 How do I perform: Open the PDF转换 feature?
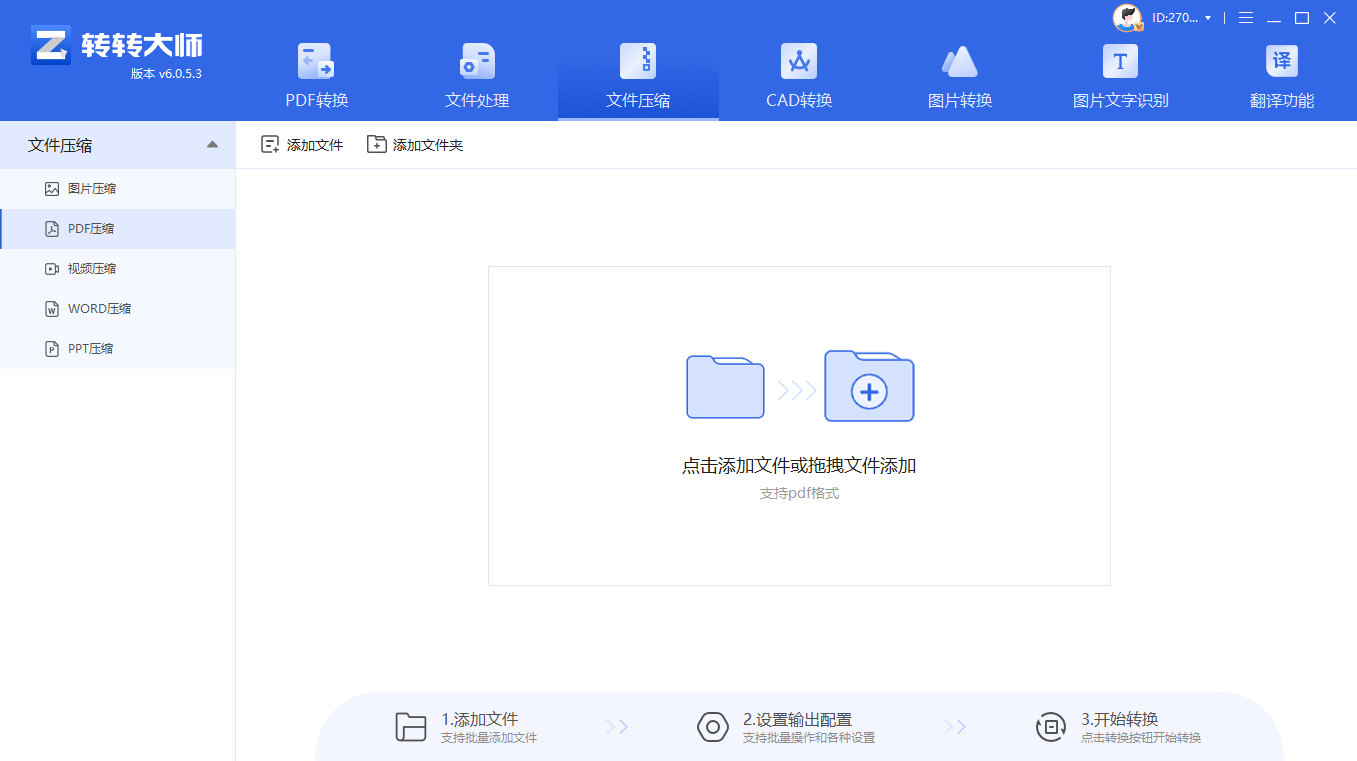coord(316,75)
